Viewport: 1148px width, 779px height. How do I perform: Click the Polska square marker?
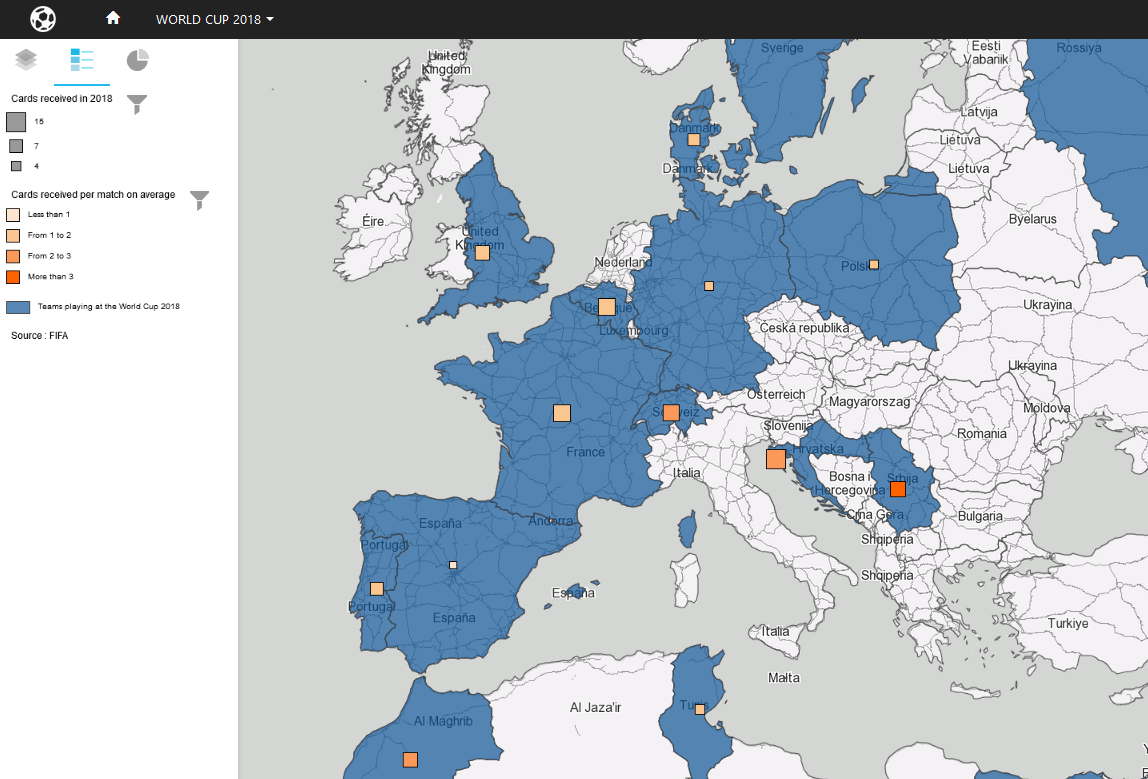[x=873, y=265]
